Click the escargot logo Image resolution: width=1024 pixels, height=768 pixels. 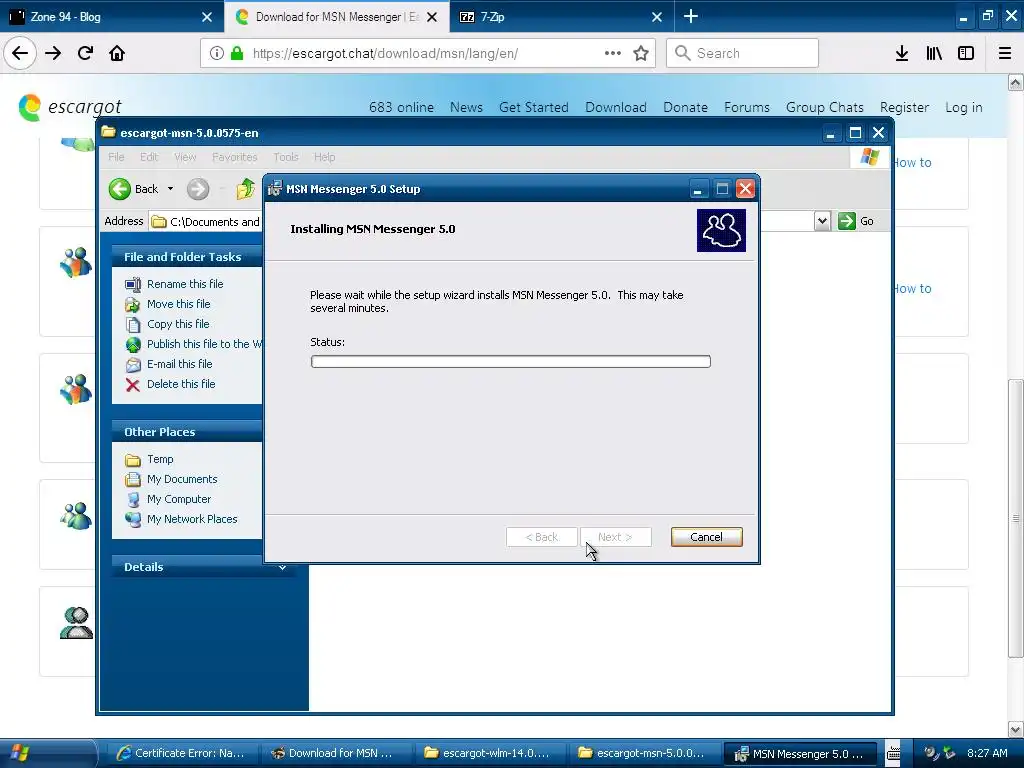(x=70, y=107)
